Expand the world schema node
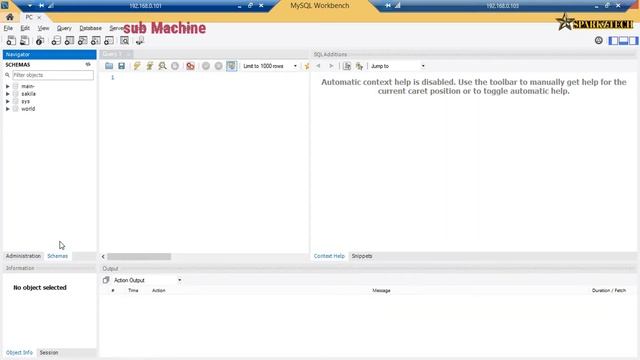This screenshot has height=360, width=640. (7, 109)
